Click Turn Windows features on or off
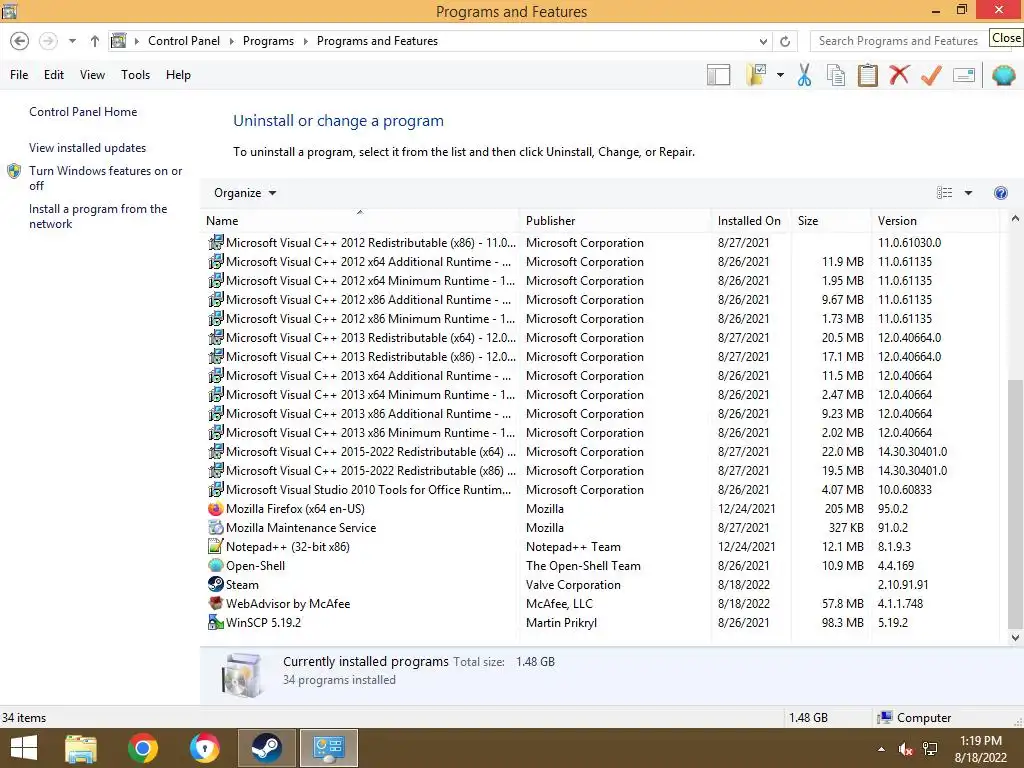The image size is (1024, 768). 105,178
